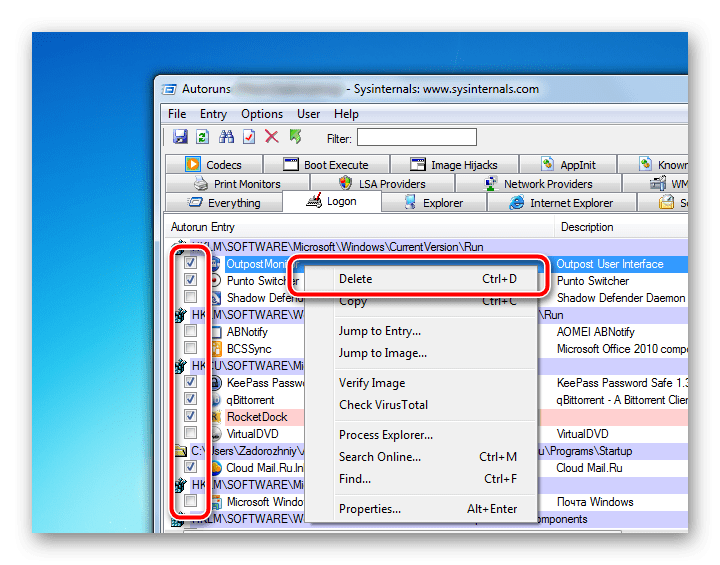Enable the VirtualDVD checkbox

[x=190, y=432]
